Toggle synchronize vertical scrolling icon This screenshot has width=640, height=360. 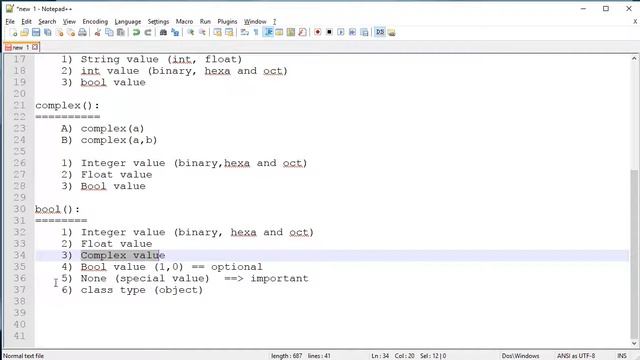click(218, 32)
